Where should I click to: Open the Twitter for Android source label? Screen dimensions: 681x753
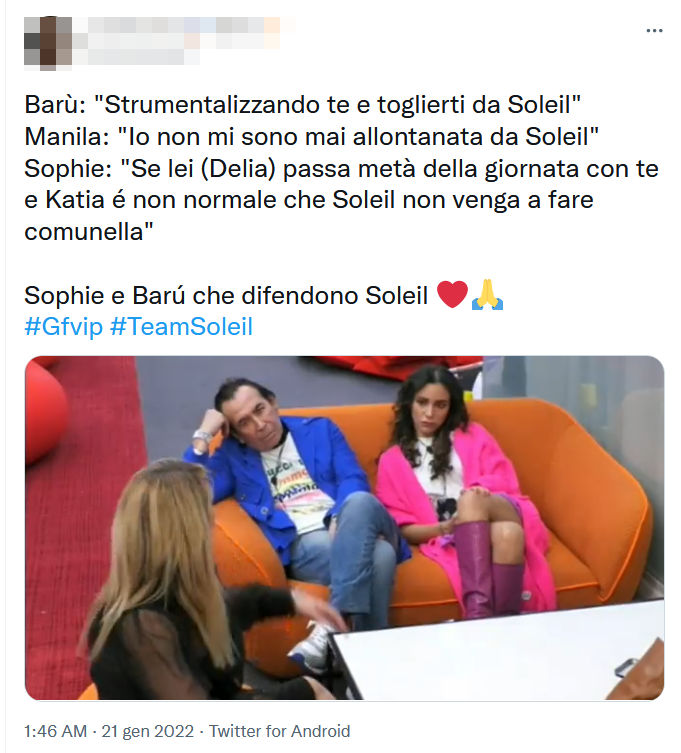click(280, 731)
